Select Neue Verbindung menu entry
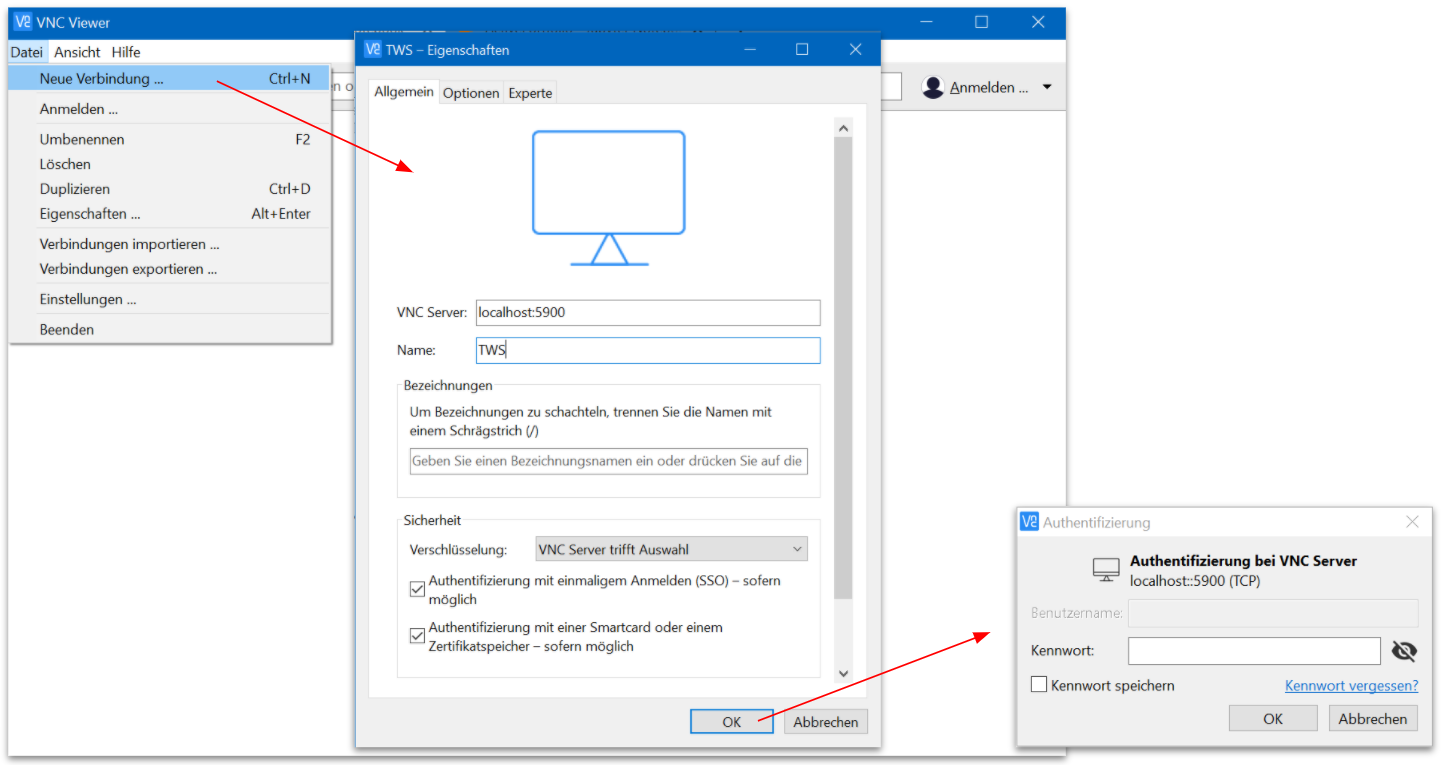Image resolution: width=1447 pixels, height=765 pixels. coord(169,78)
